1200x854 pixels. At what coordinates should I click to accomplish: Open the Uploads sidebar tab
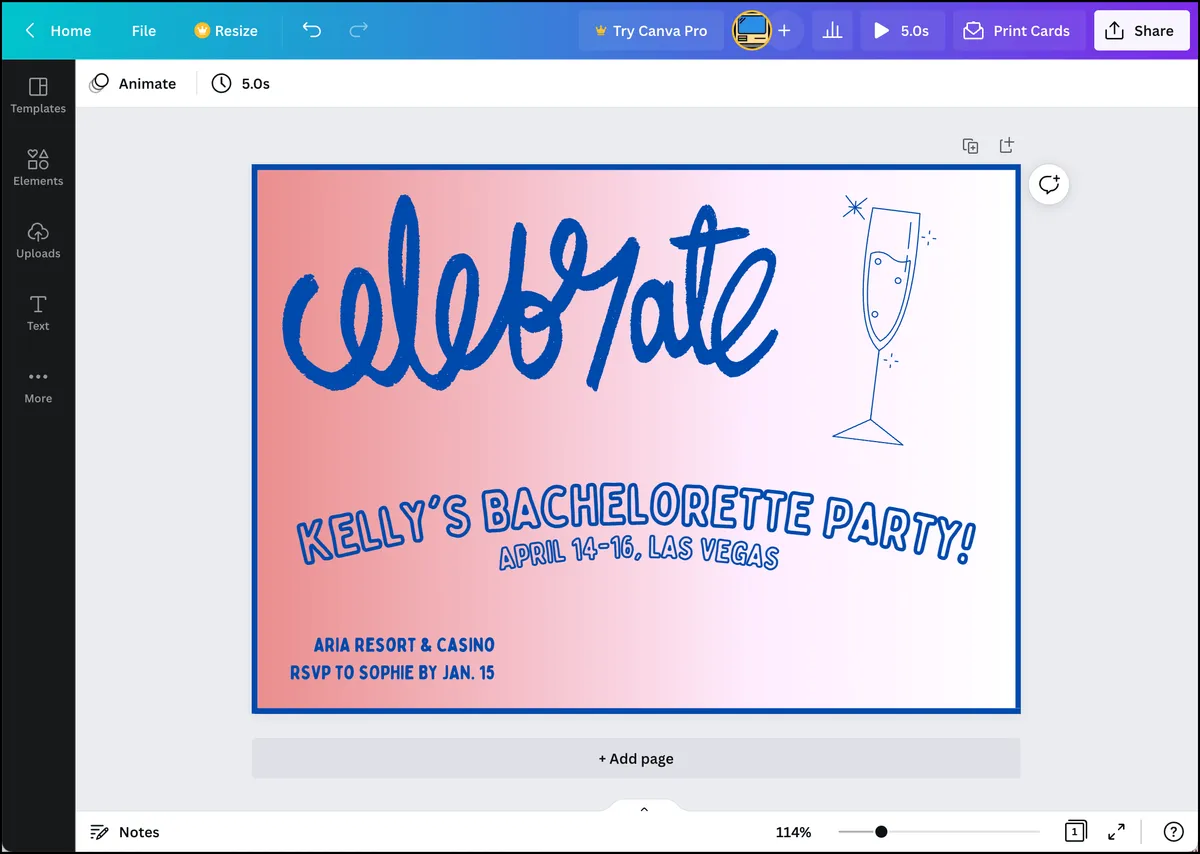click(x=38, y=240)
